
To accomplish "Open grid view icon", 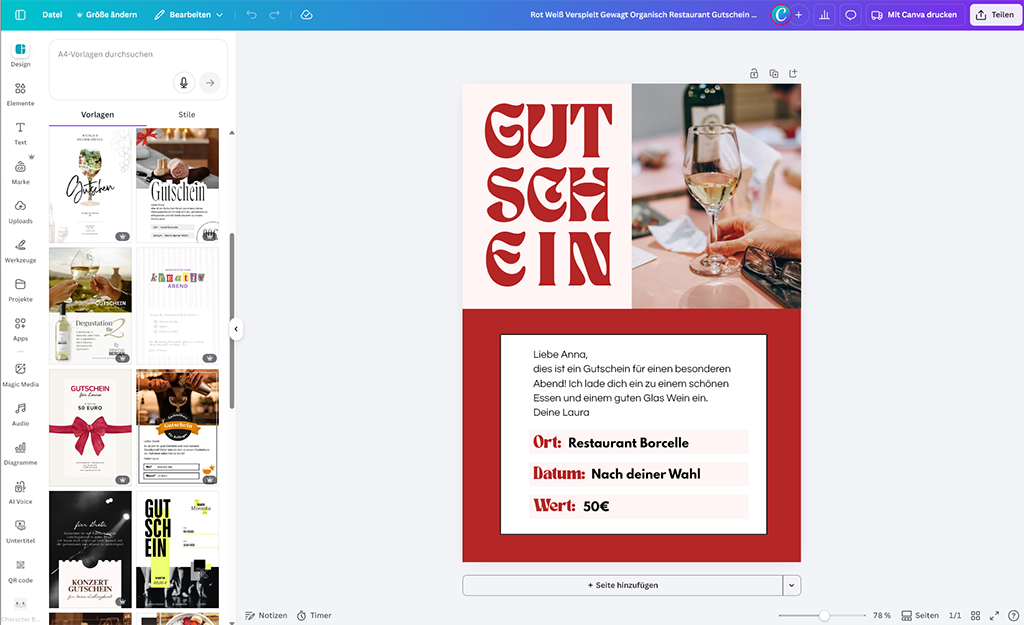I will pyautogui.click(x=975, y=615).
